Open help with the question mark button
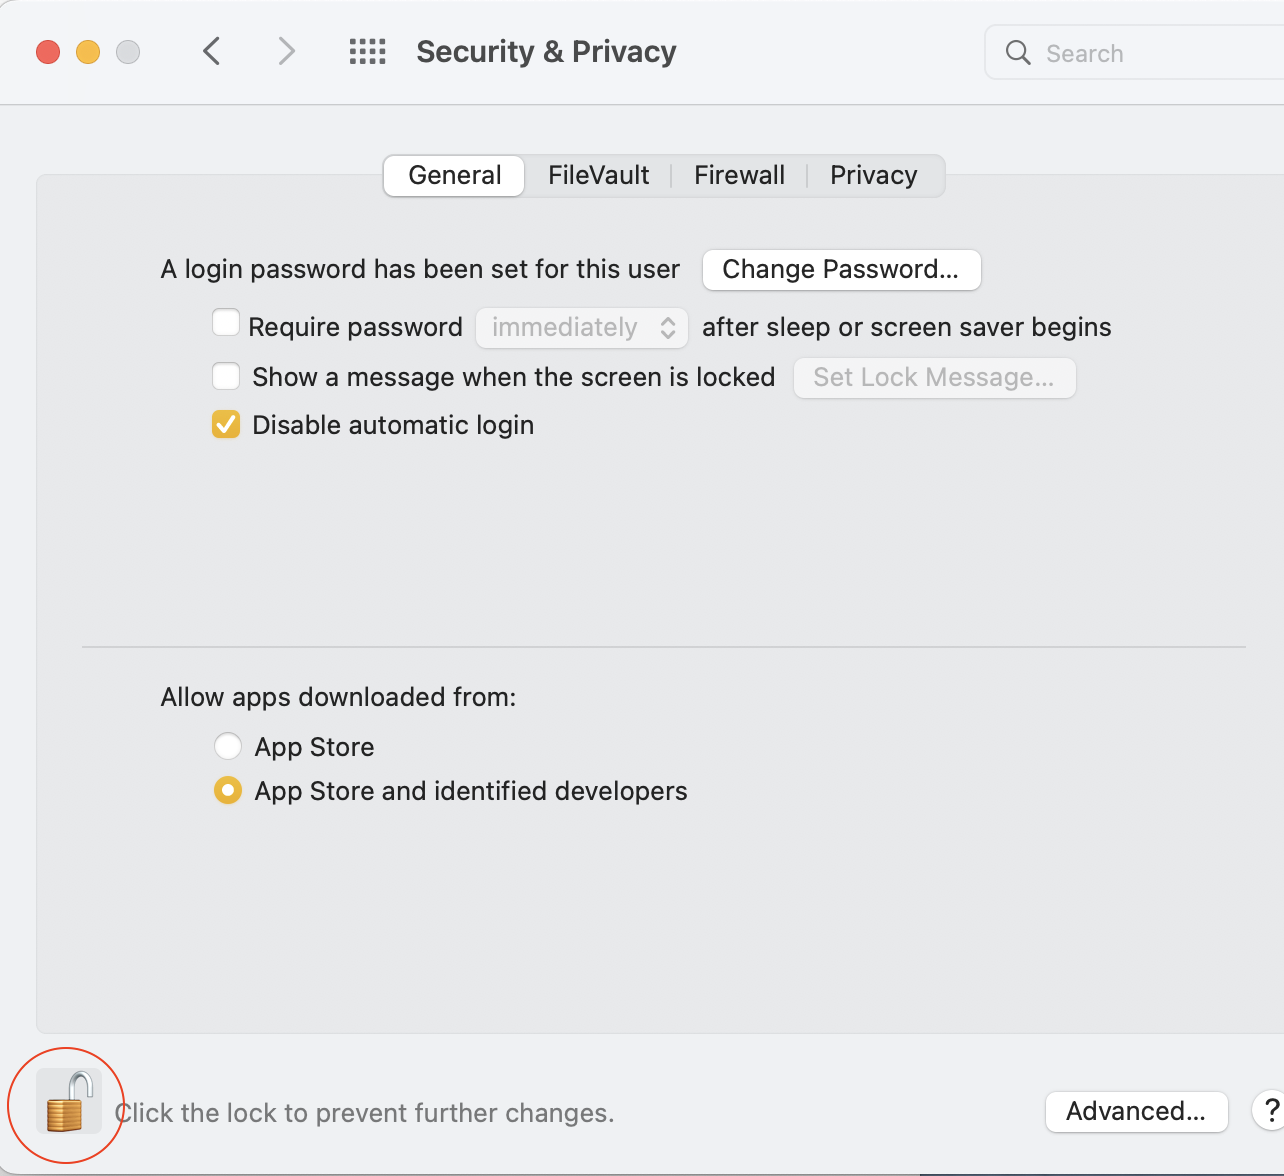Screen dimensions: 1284x1176 [1270, 1110]
